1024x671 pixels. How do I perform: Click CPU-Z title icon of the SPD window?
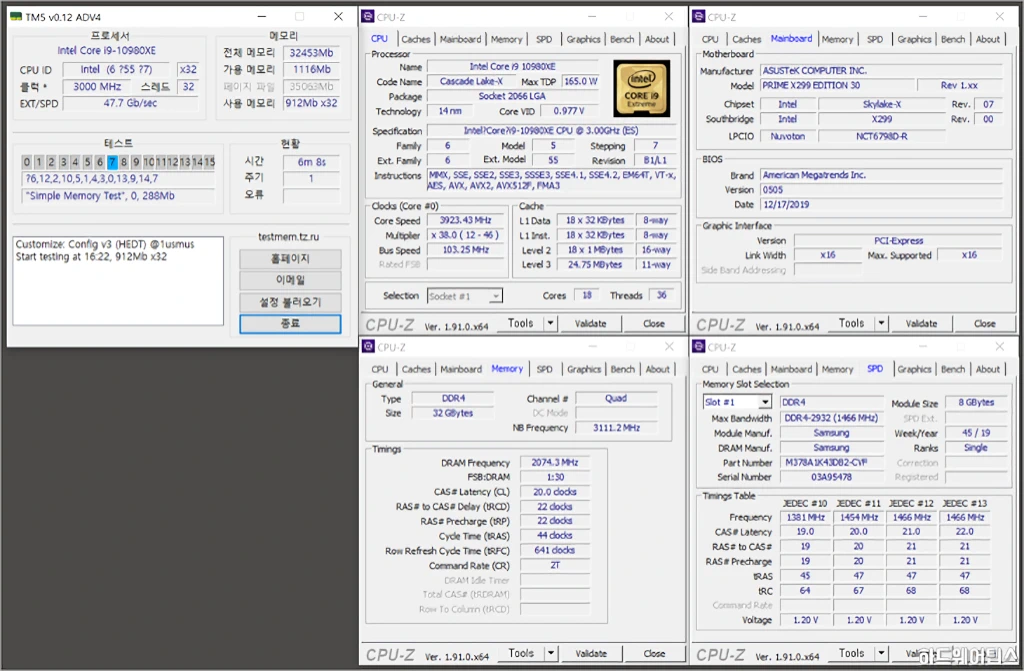(698, 347)
